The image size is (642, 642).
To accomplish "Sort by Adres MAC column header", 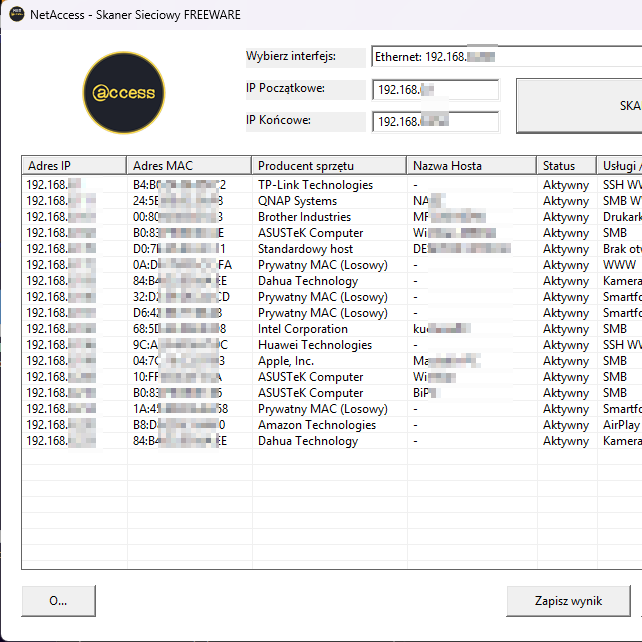I will click(x=189, y=165).
